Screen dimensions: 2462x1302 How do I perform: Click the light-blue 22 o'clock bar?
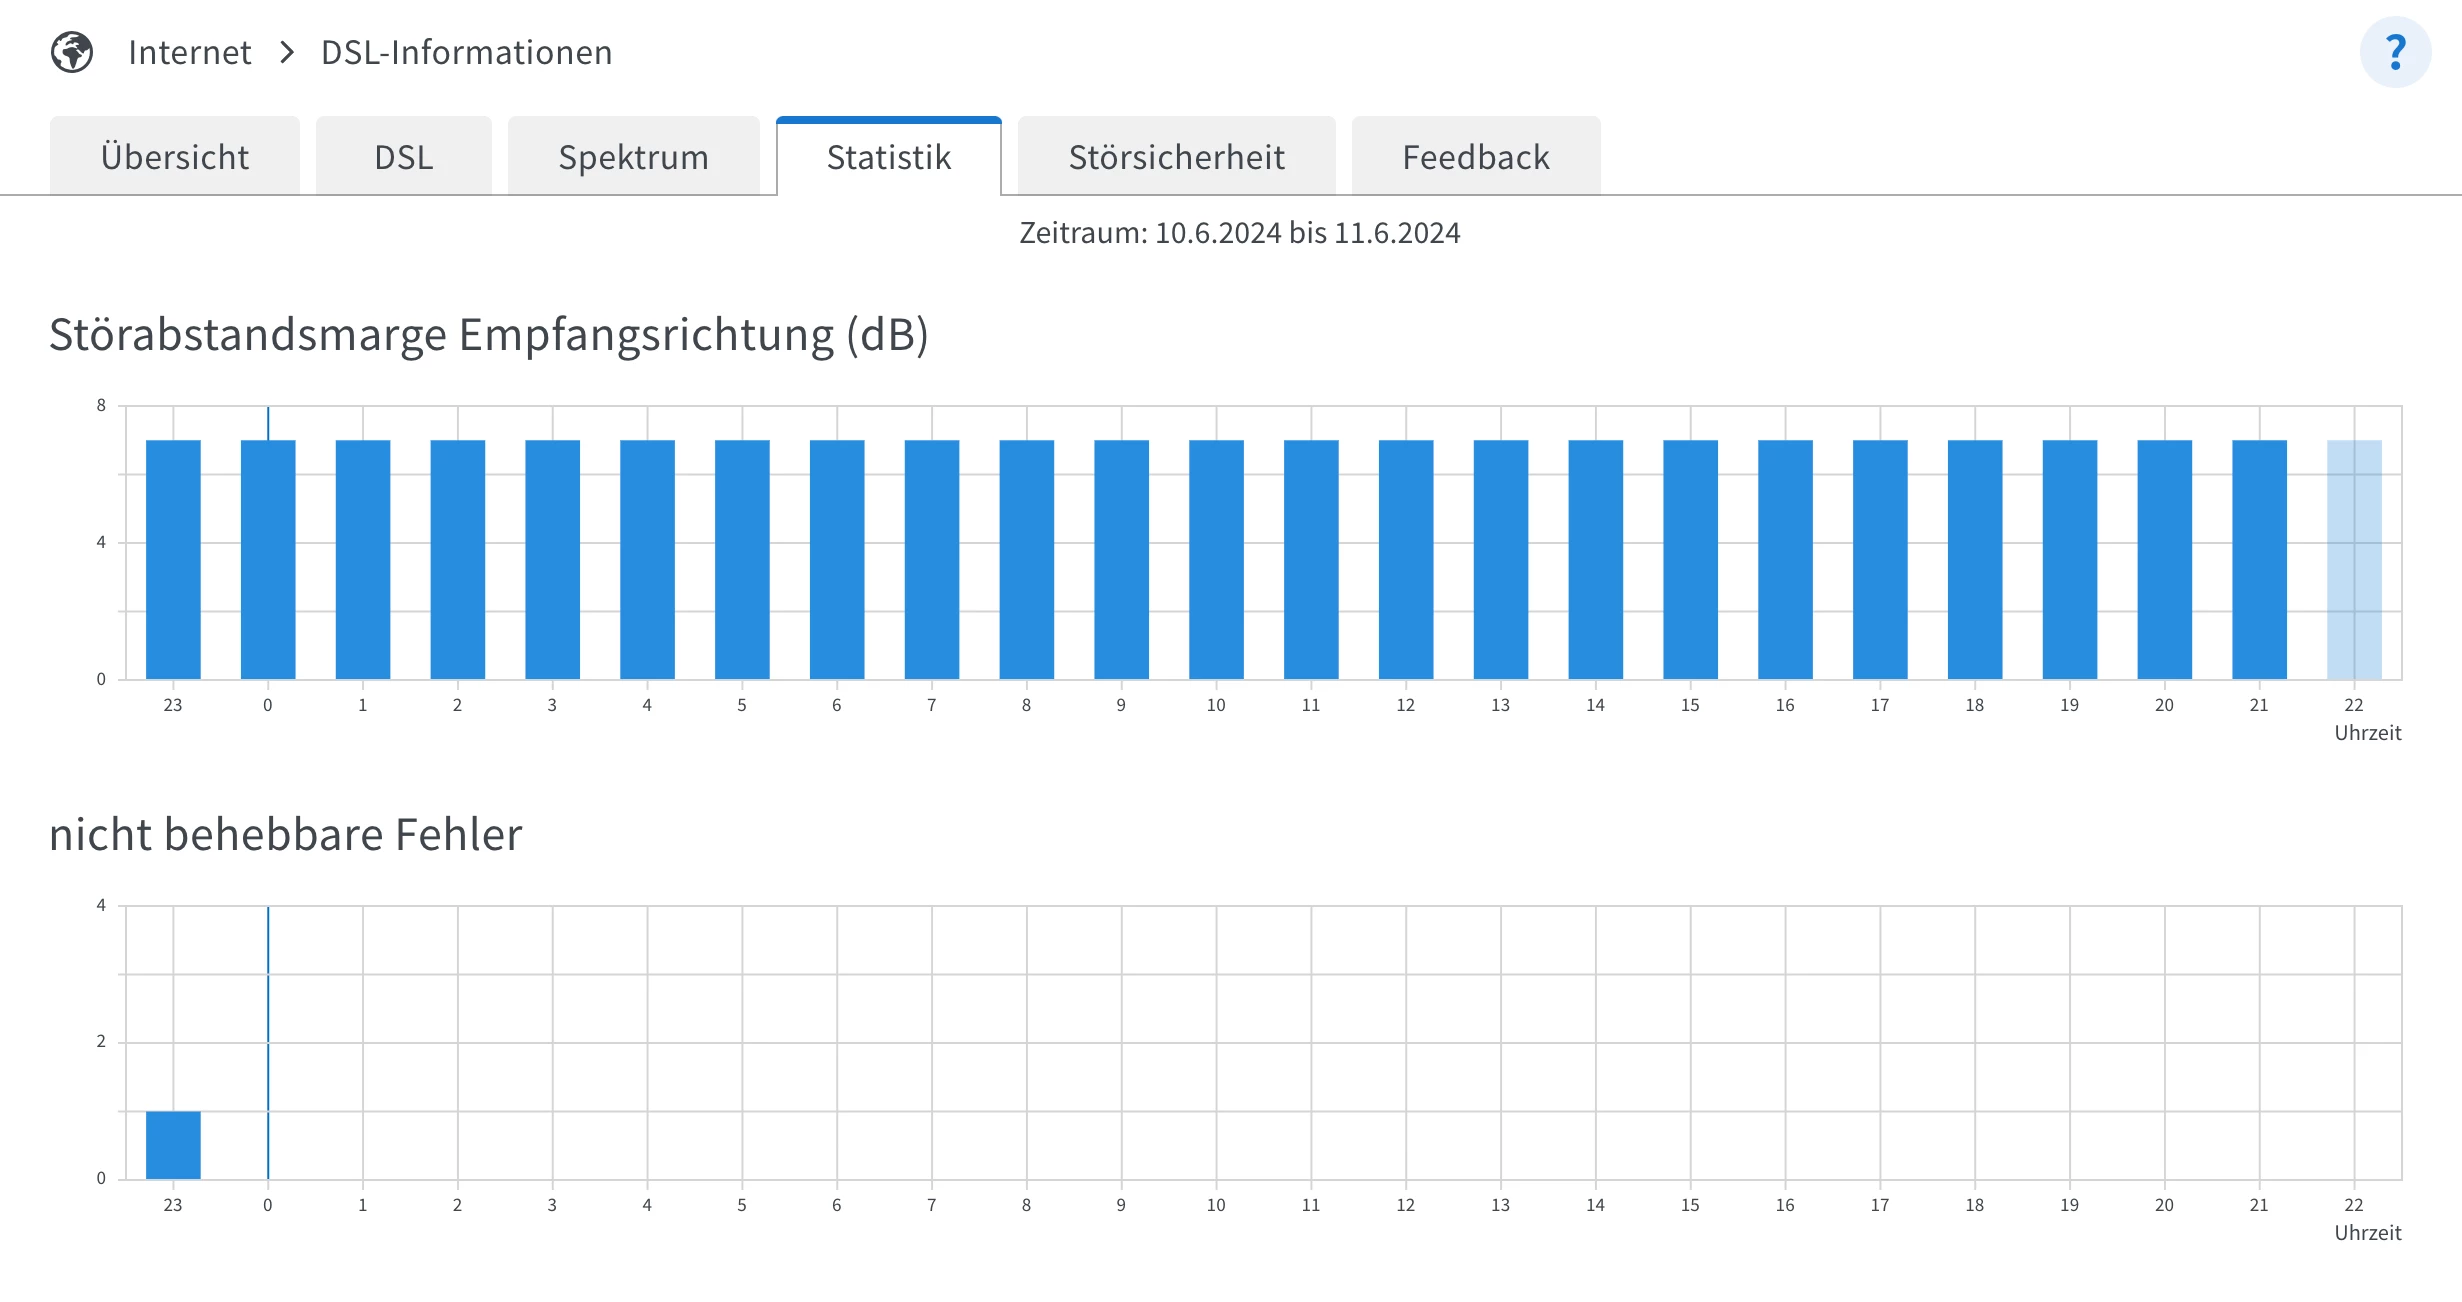[x=2354, y=560]
